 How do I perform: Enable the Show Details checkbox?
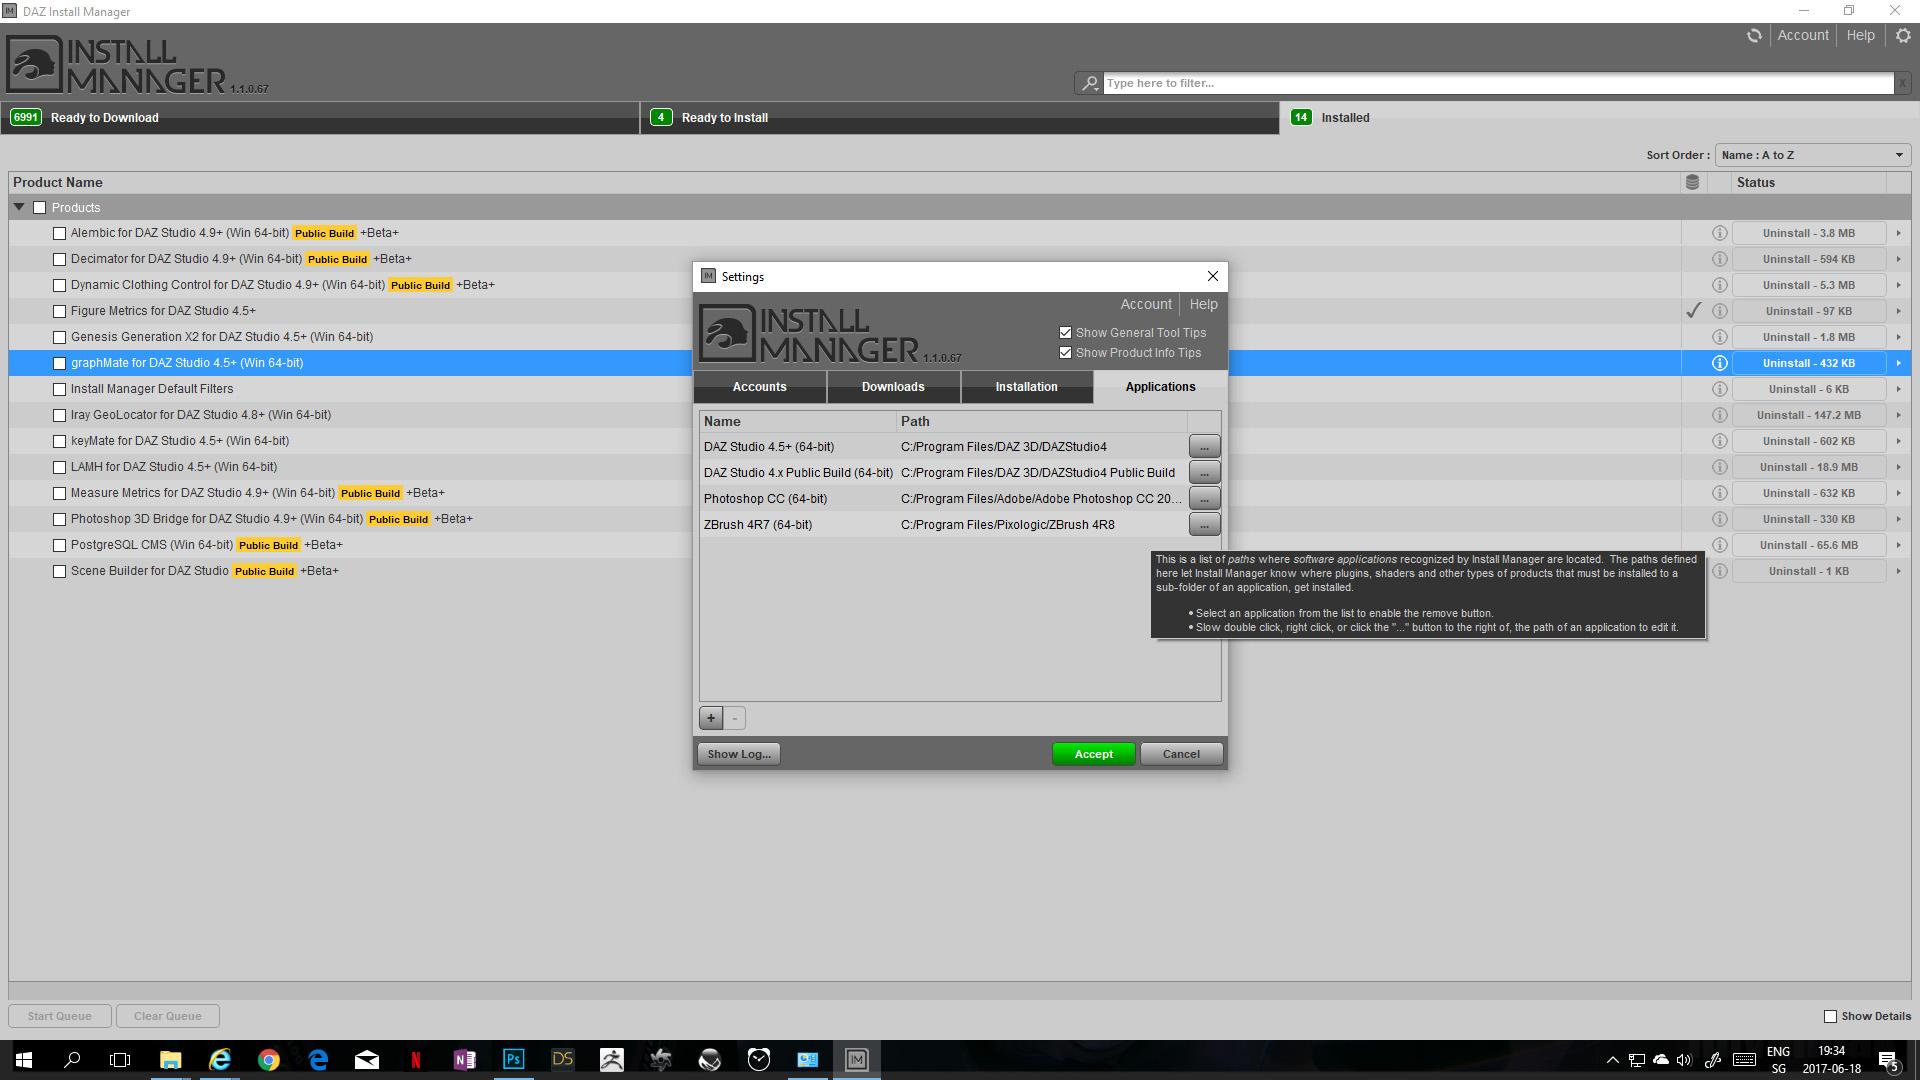click(x=1830, y=1016)
